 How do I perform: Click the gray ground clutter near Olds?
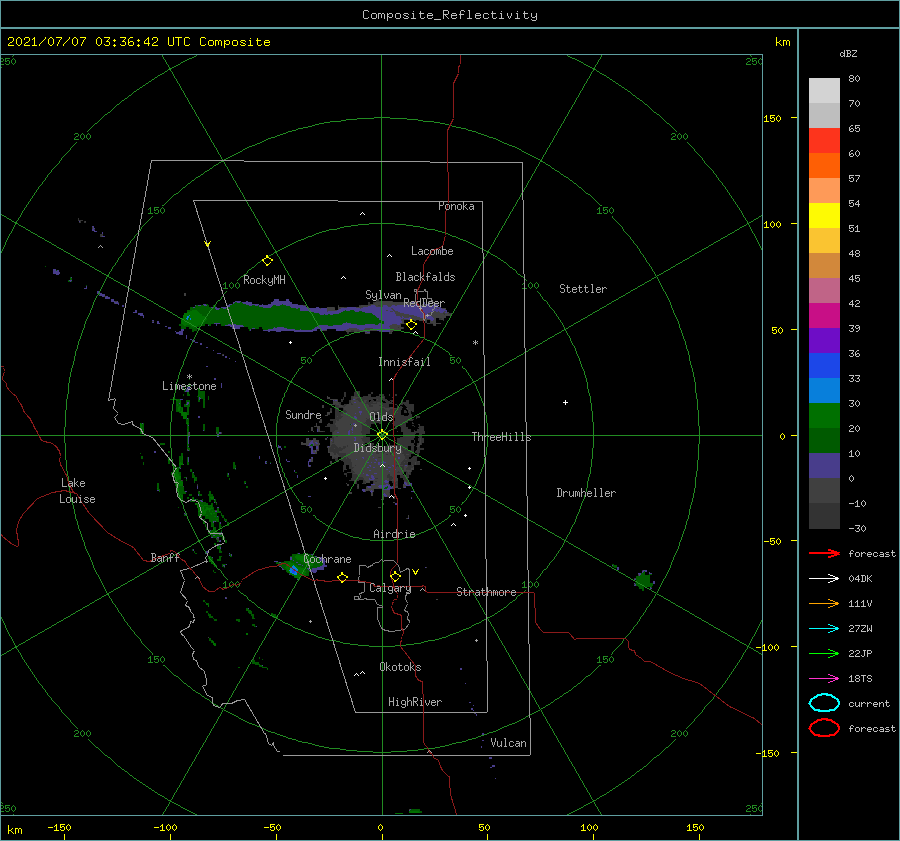coord(376,442)
